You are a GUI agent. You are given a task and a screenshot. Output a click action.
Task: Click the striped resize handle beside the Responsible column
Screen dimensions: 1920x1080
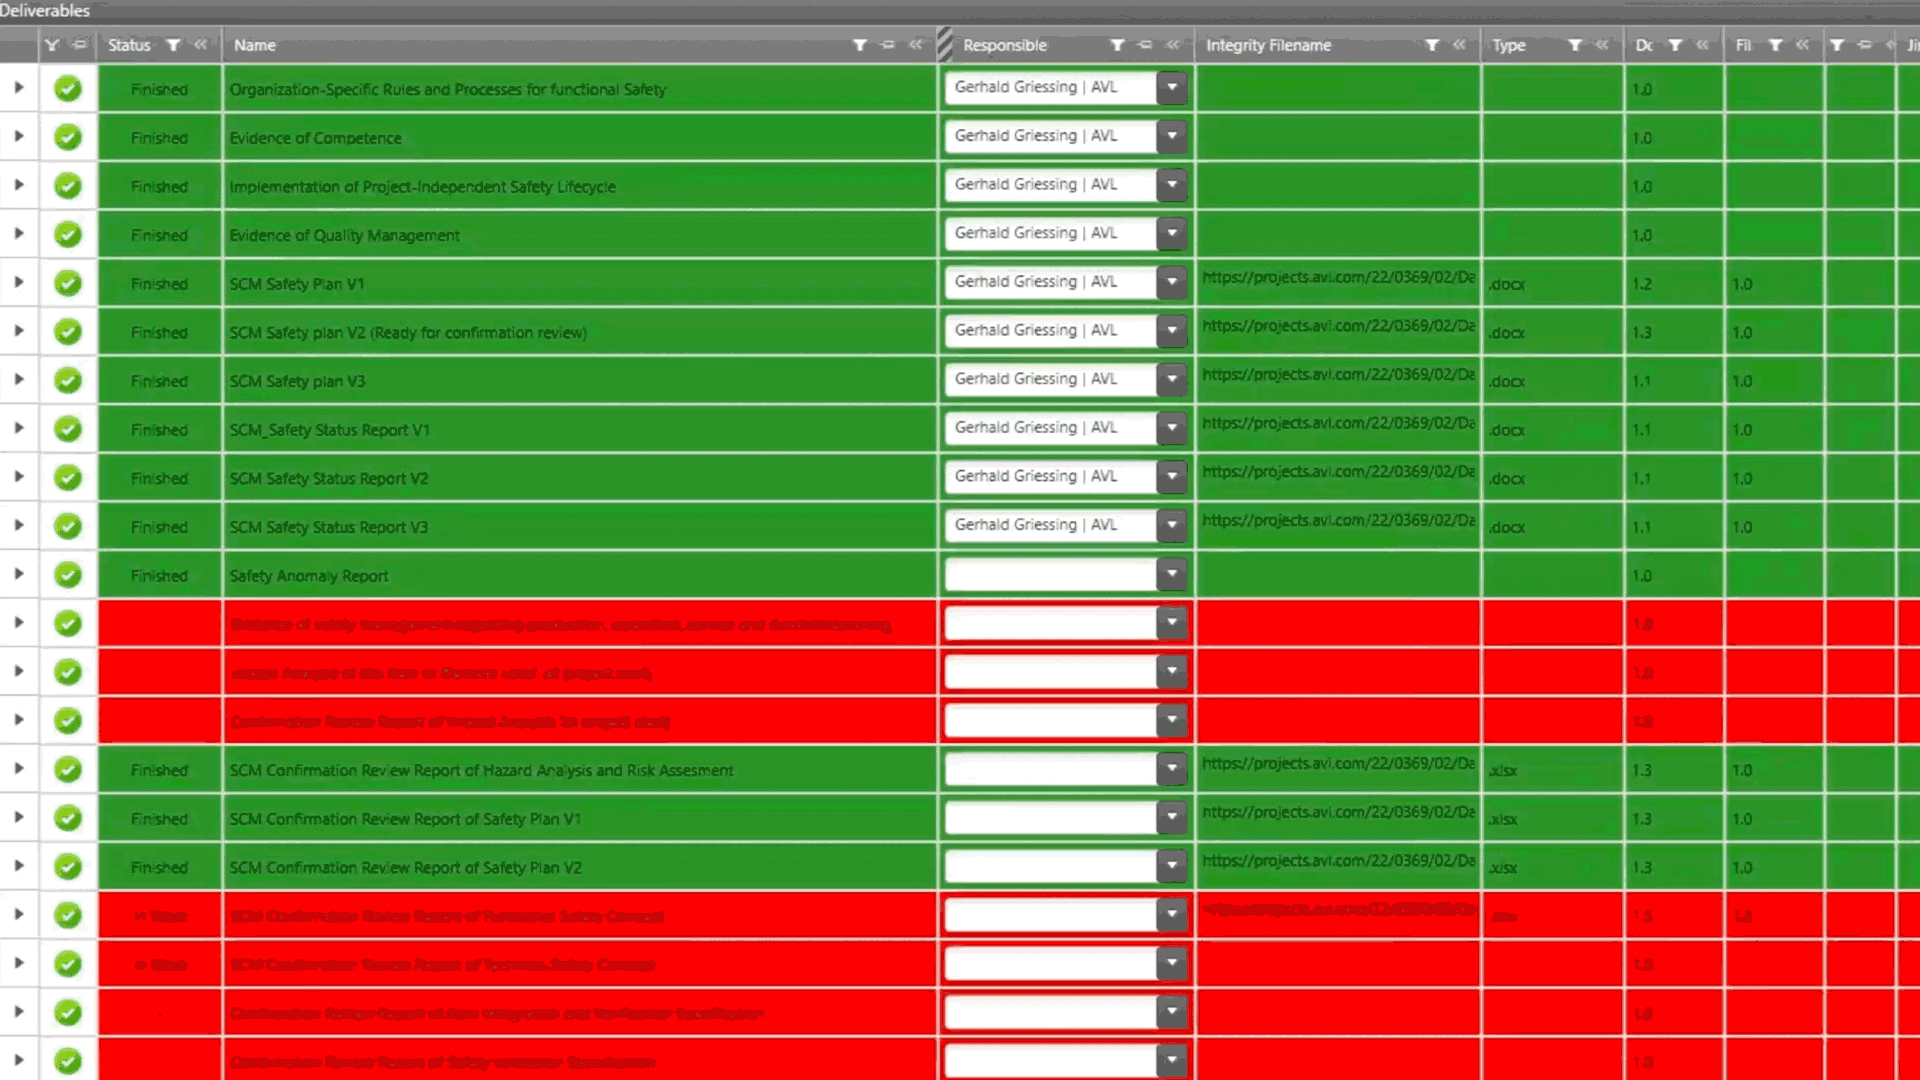coord(944,45)
